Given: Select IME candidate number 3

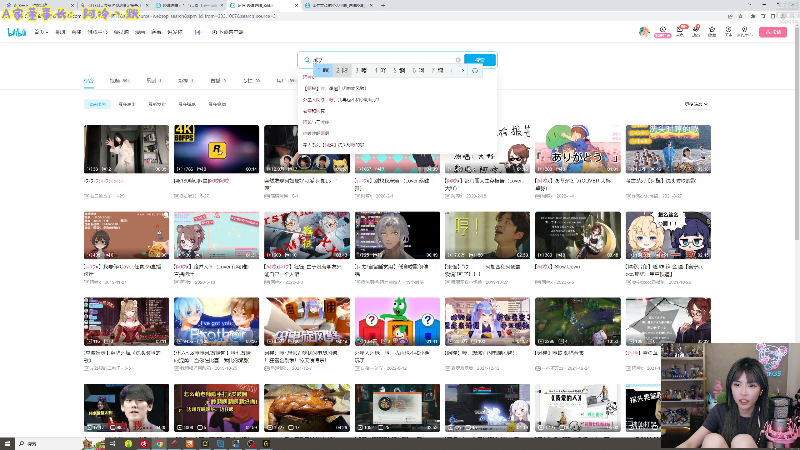Looking at the screenshot, I should (361, 70).
